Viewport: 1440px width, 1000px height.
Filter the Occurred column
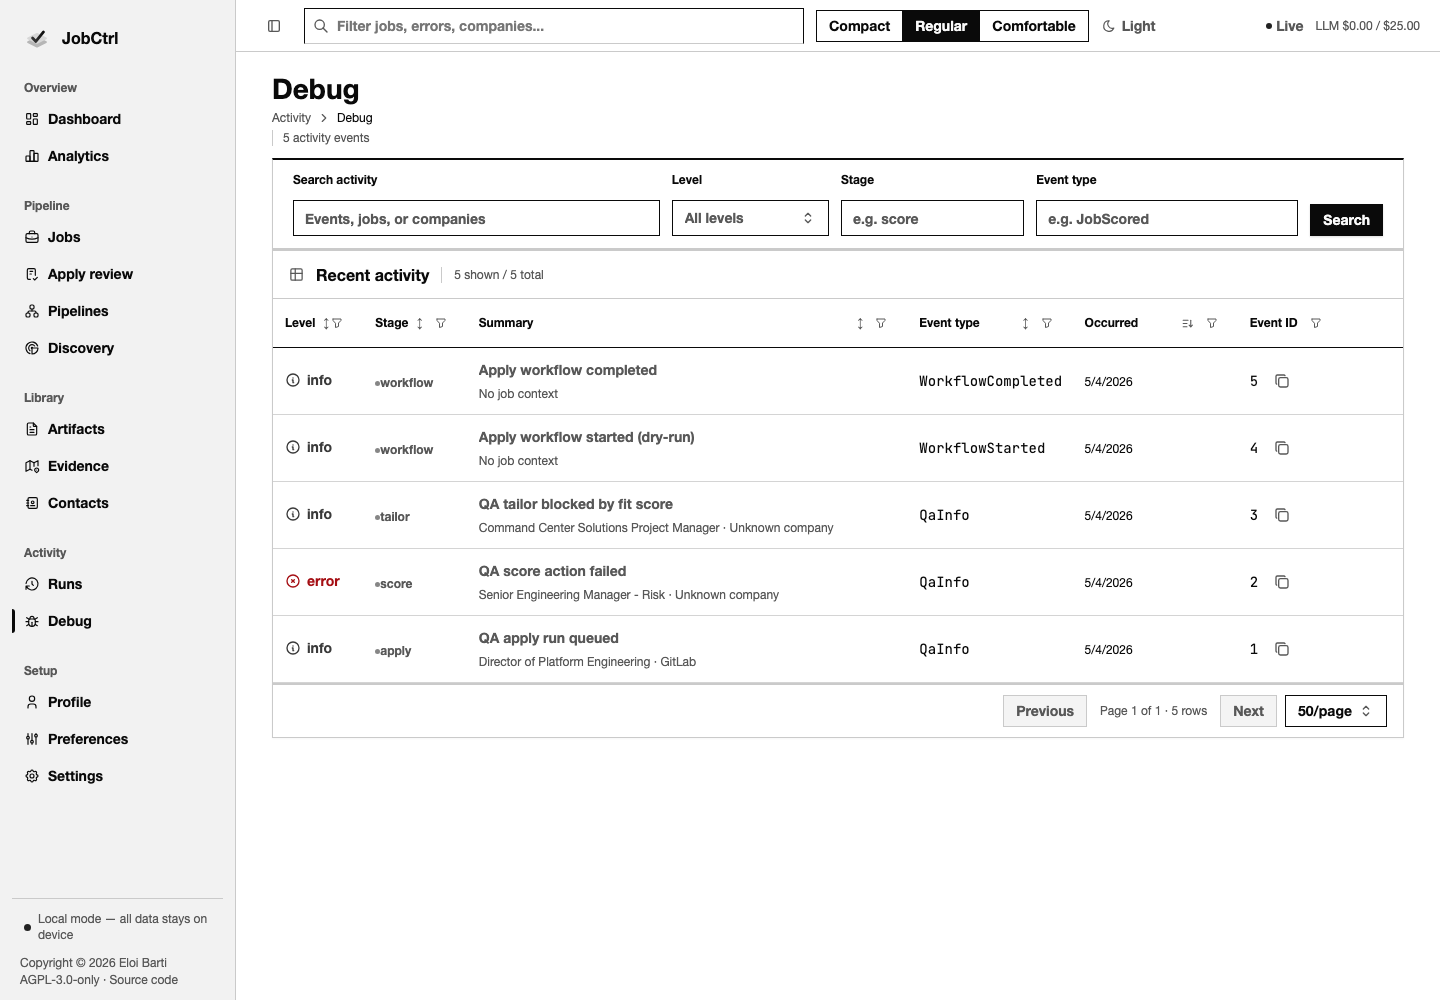[1212, 323]
